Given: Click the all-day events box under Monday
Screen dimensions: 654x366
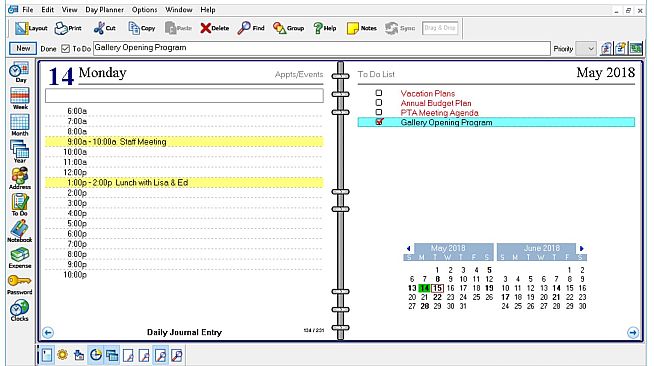Looking at the screenshot, I should [184, 95].
